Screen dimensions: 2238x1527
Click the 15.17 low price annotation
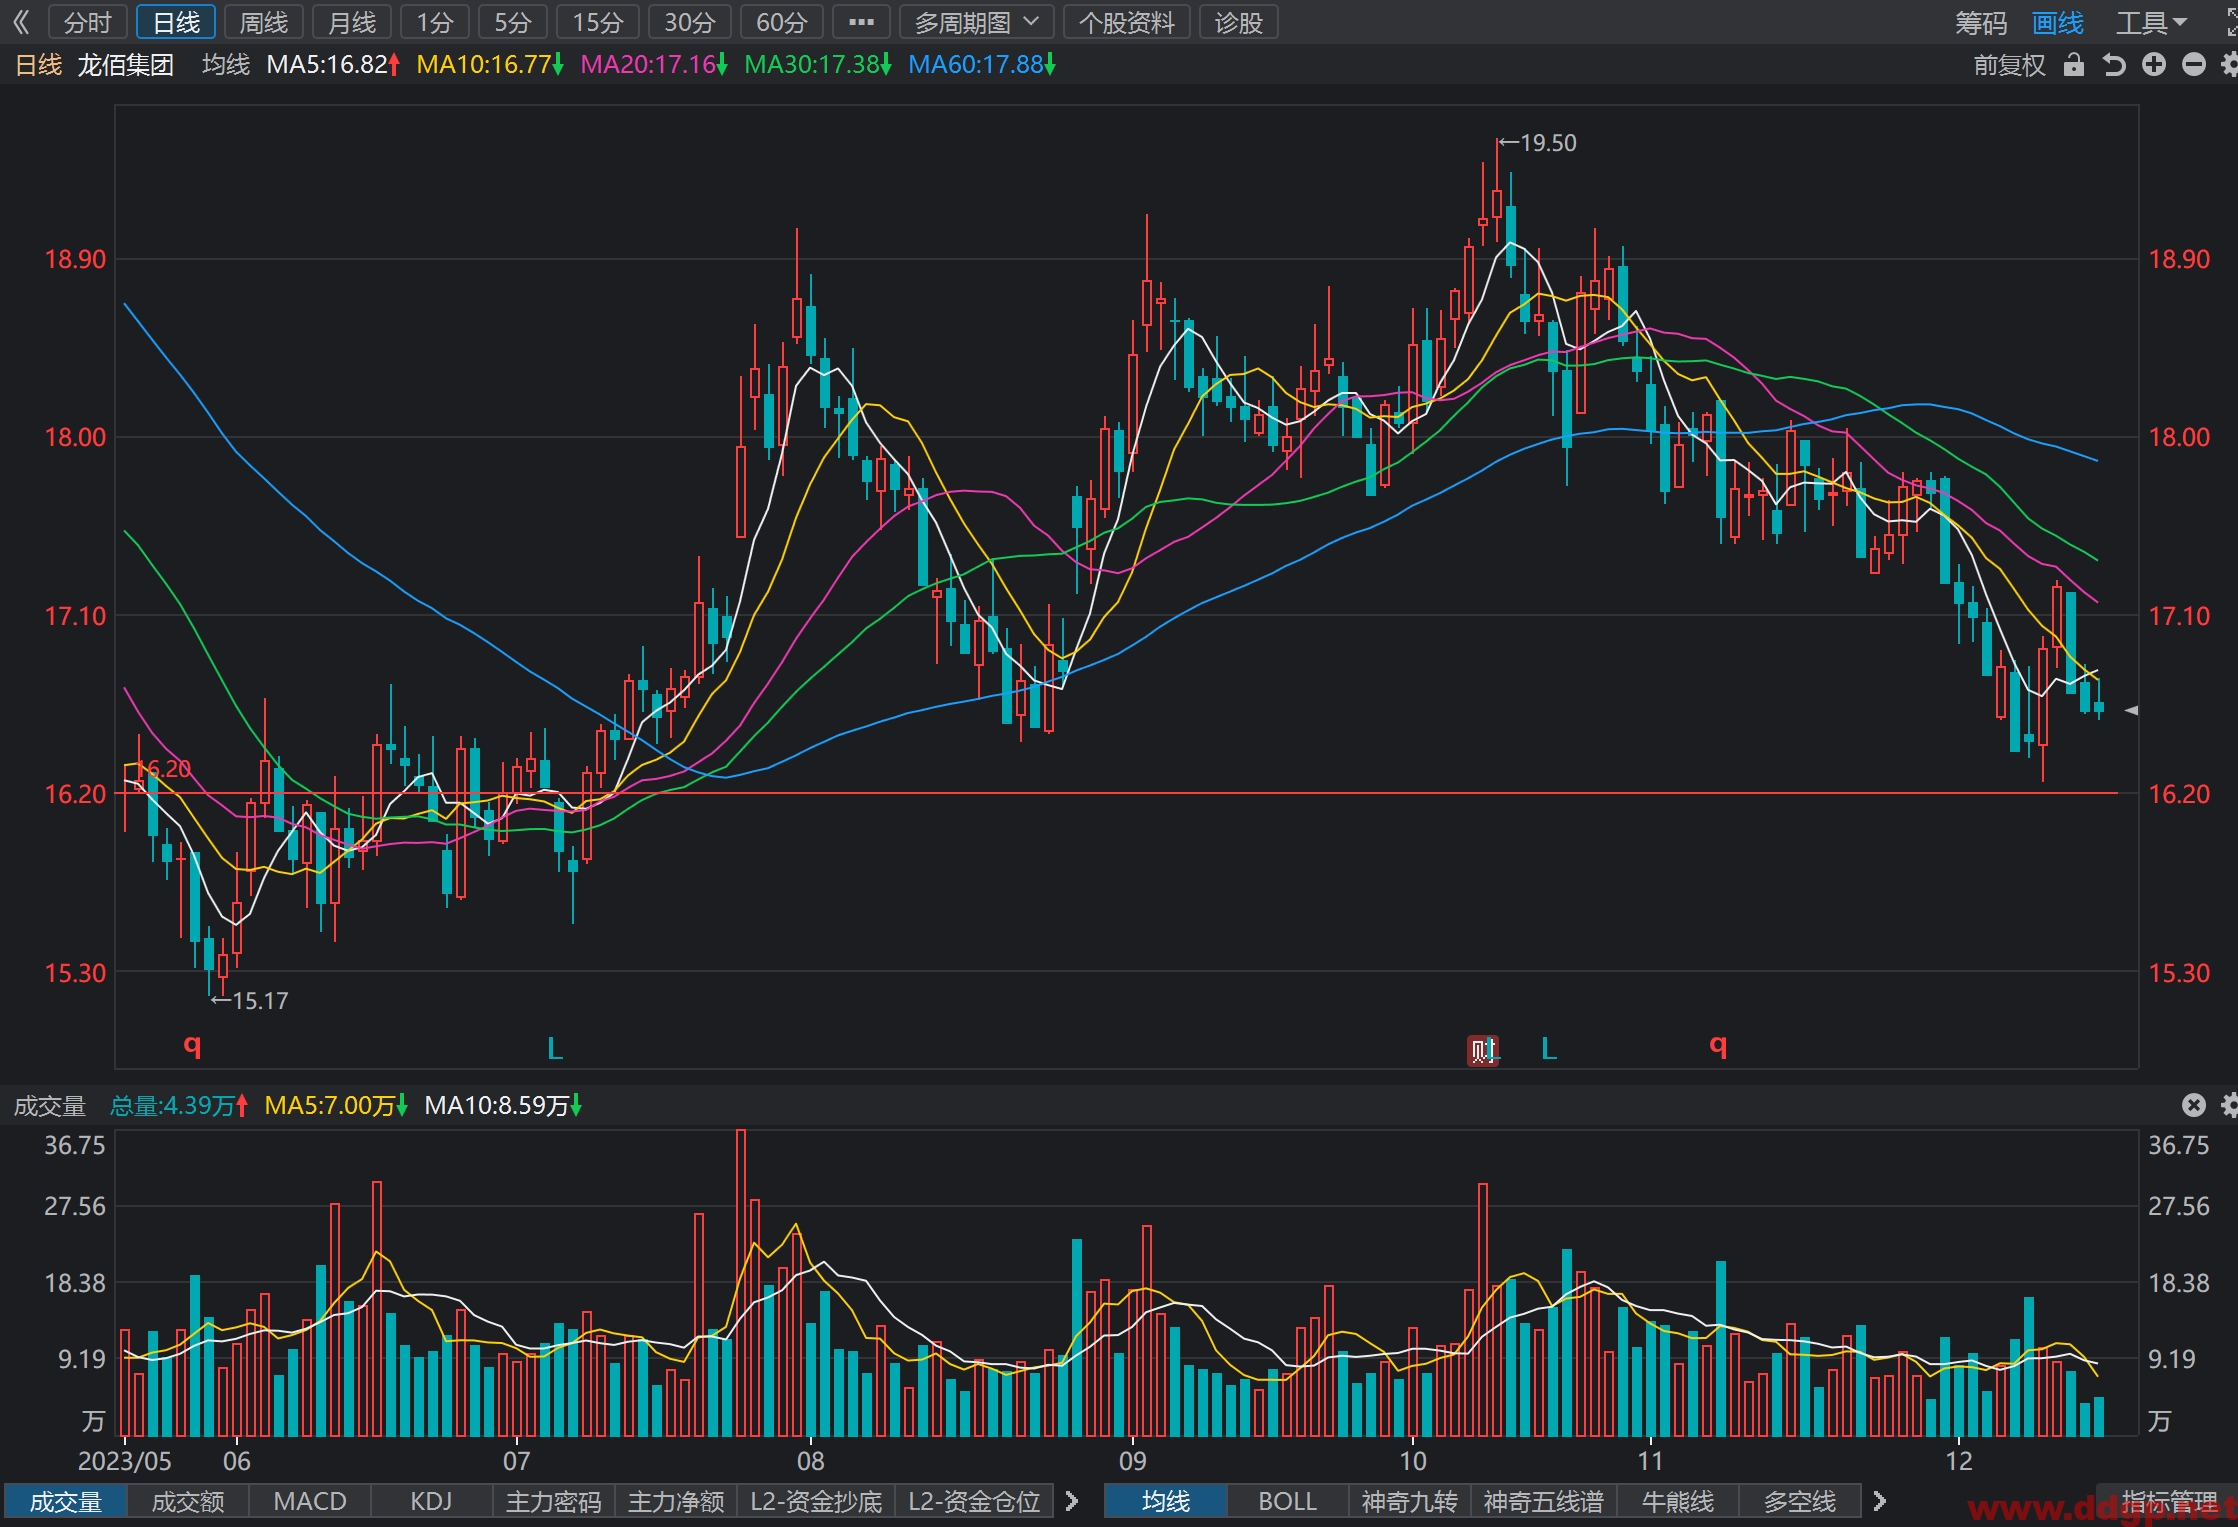tap(250, 1000)
